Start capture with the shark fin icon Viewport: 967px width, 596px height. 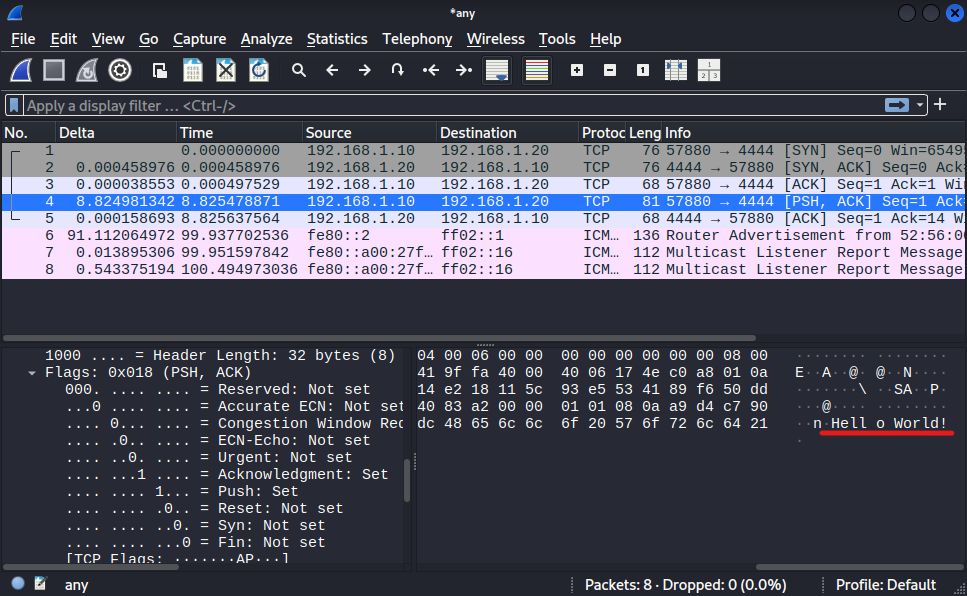tap(22, 70)
